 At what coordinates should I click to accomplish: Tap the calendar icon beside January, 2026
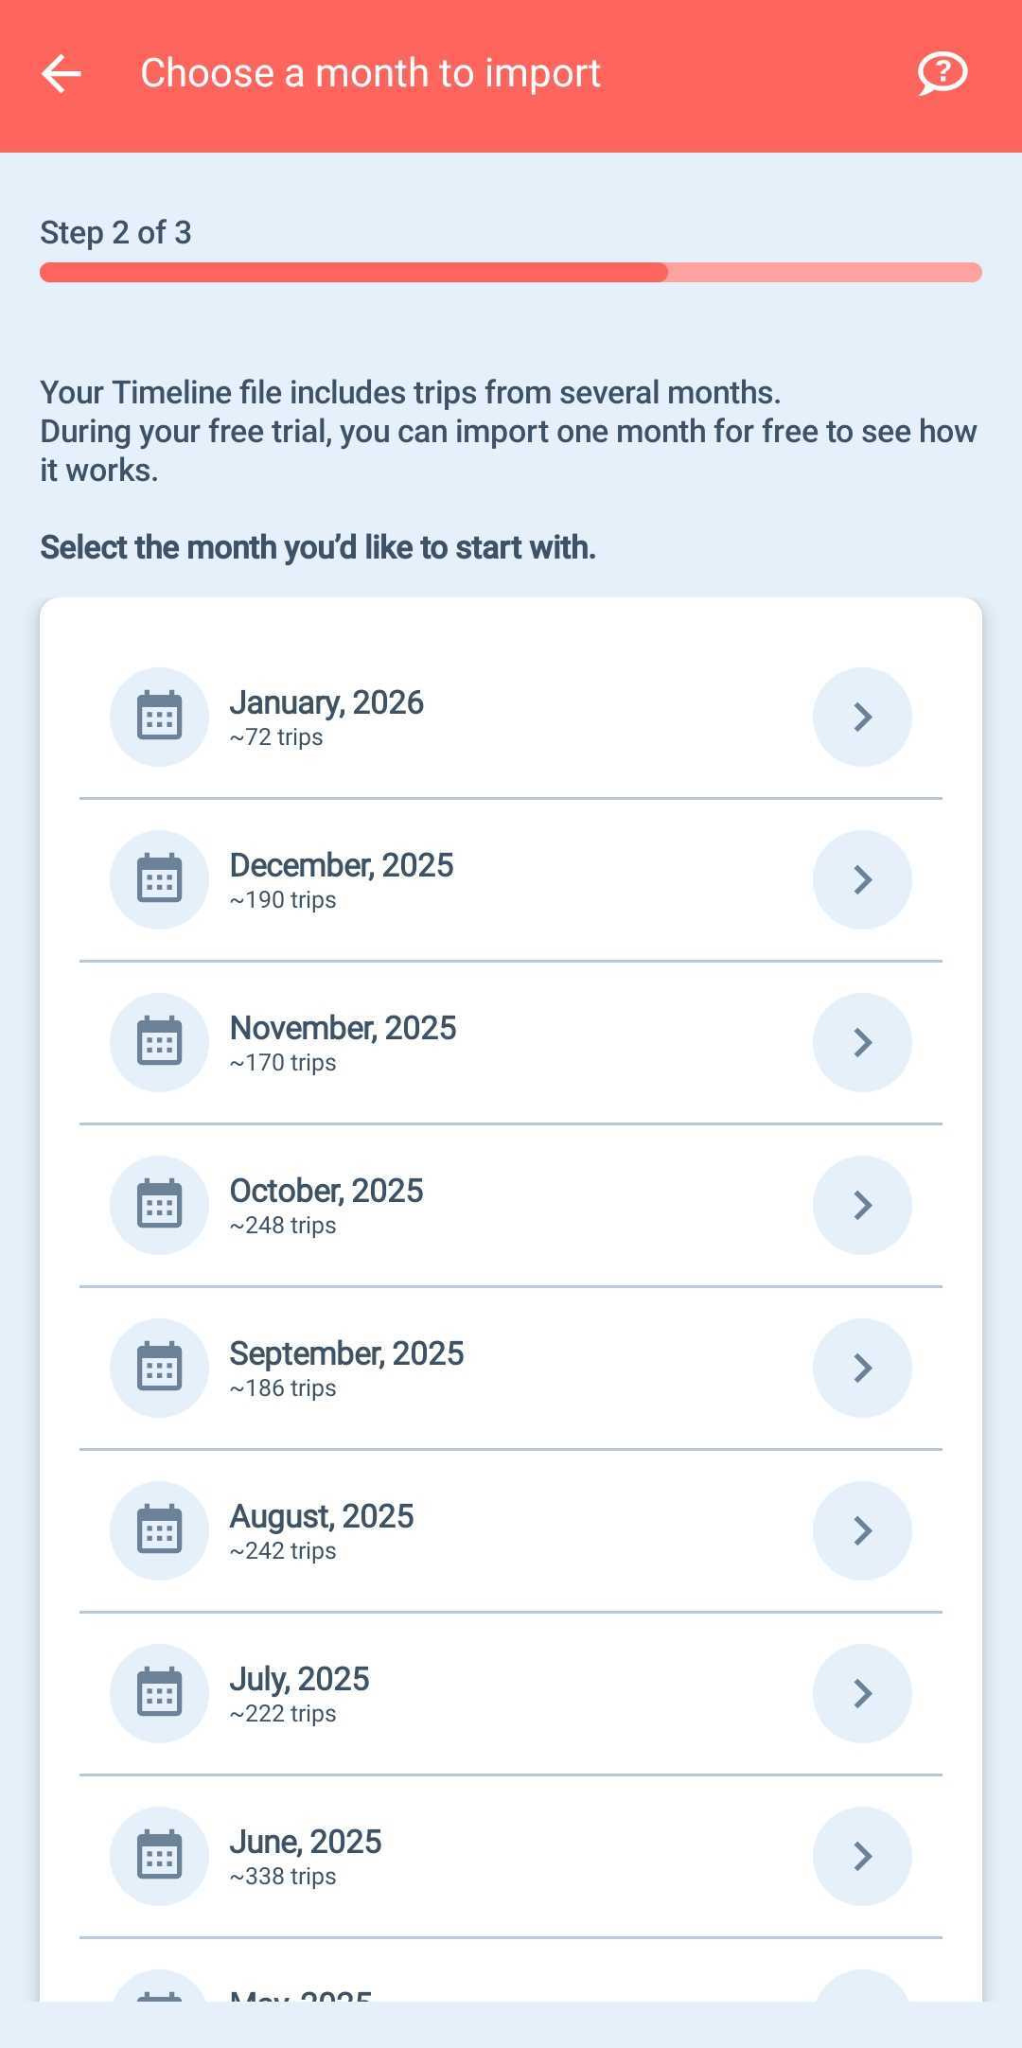[159, 717]
